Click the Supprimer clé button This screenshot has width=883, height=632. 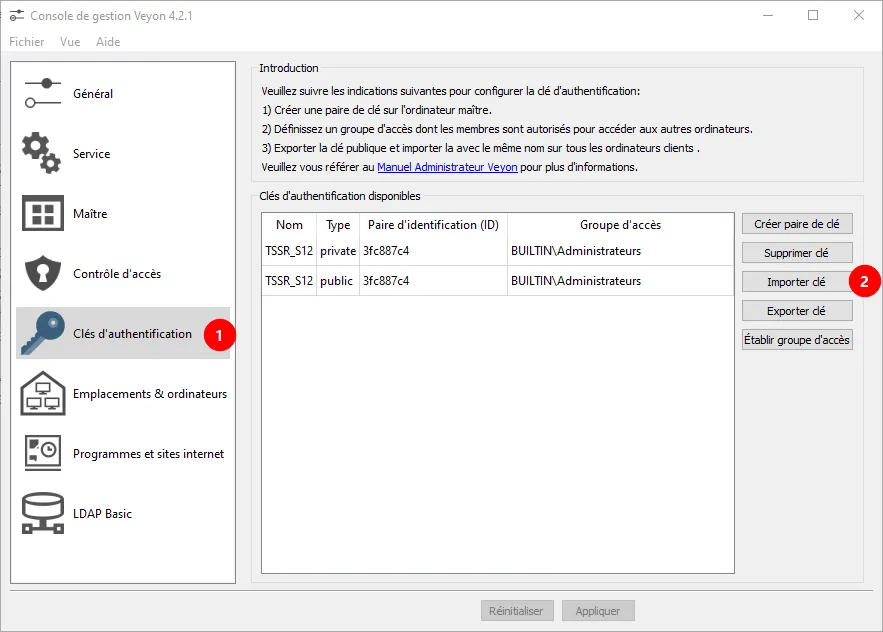(797, 253)
